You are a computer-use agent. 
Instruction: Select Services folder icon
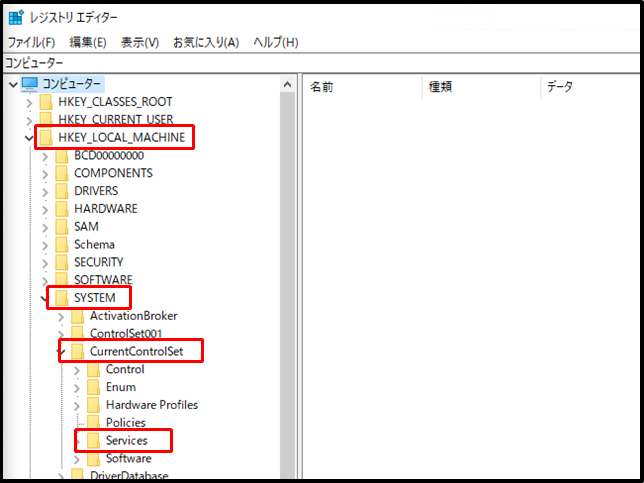[x=94, y=441]
